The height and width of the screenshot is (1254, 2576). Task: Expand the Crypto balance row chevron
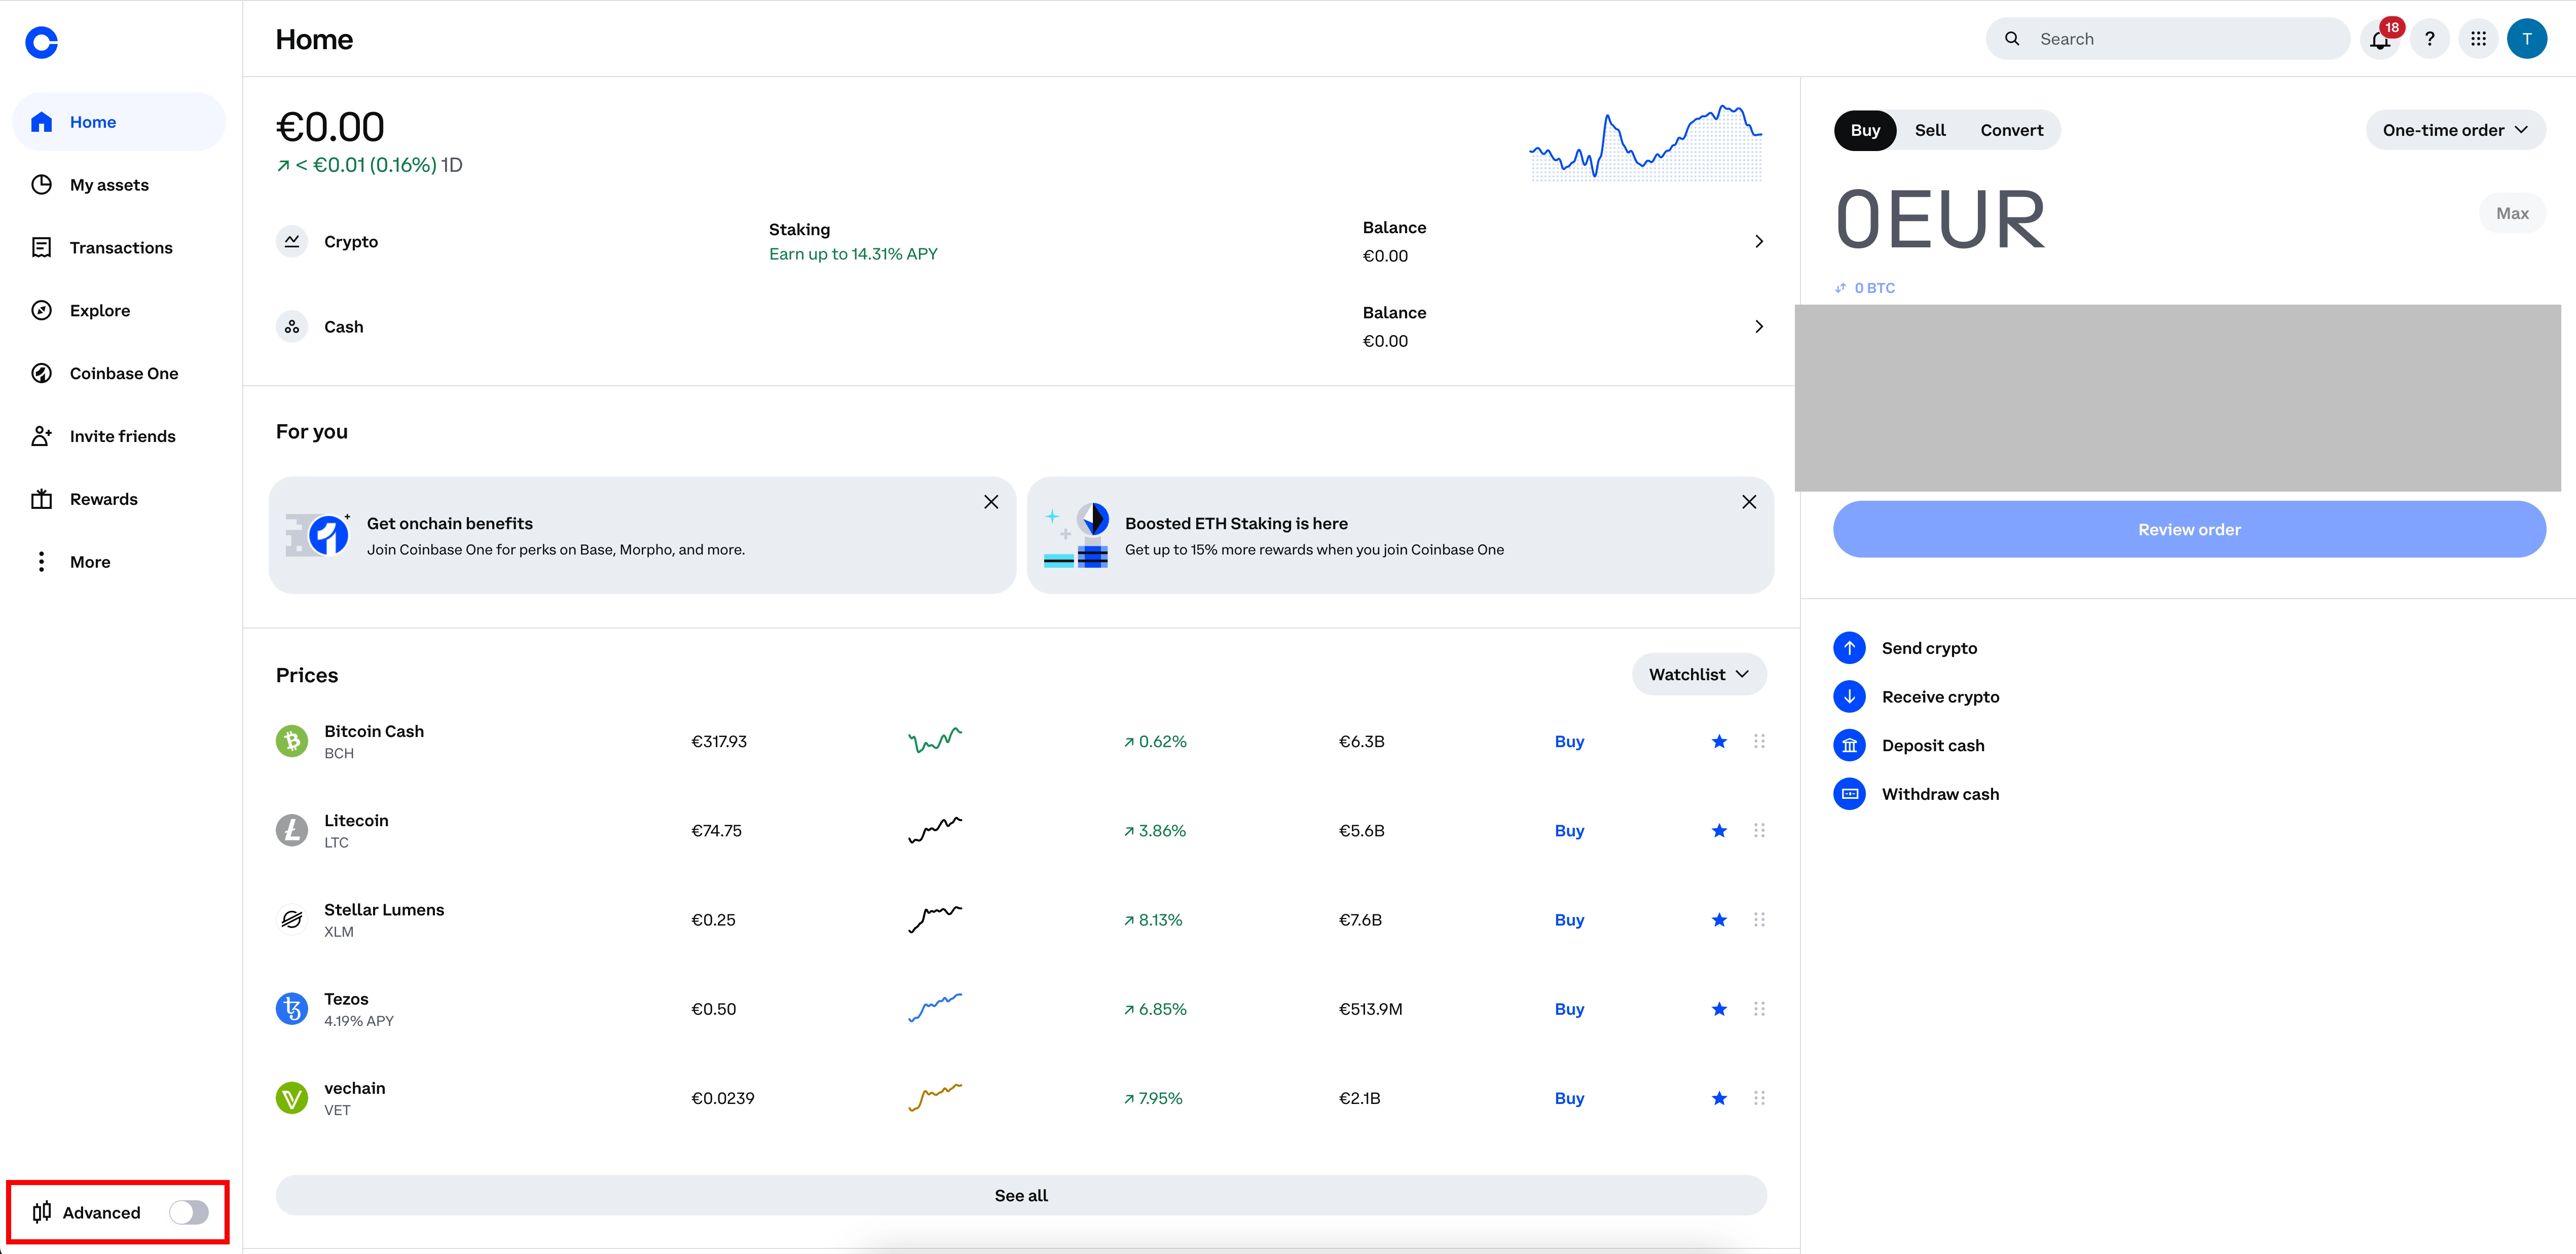click(1759, 241)
